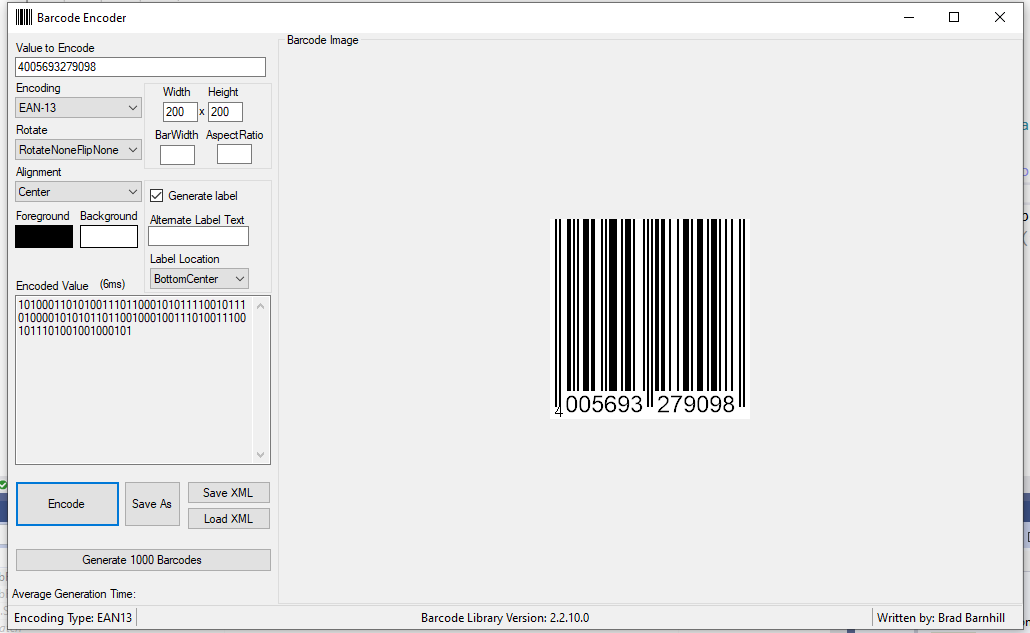Click the Barcode Library Version: 2.2.10.0 text
Screen dimensions: 1030x633
[x=505, y=618]
